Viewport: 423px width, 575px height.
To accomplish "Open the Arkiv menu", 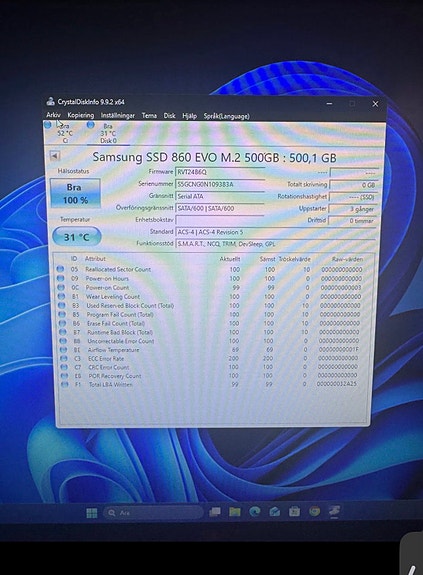I will pyautogui.click(x=53, y=115).
